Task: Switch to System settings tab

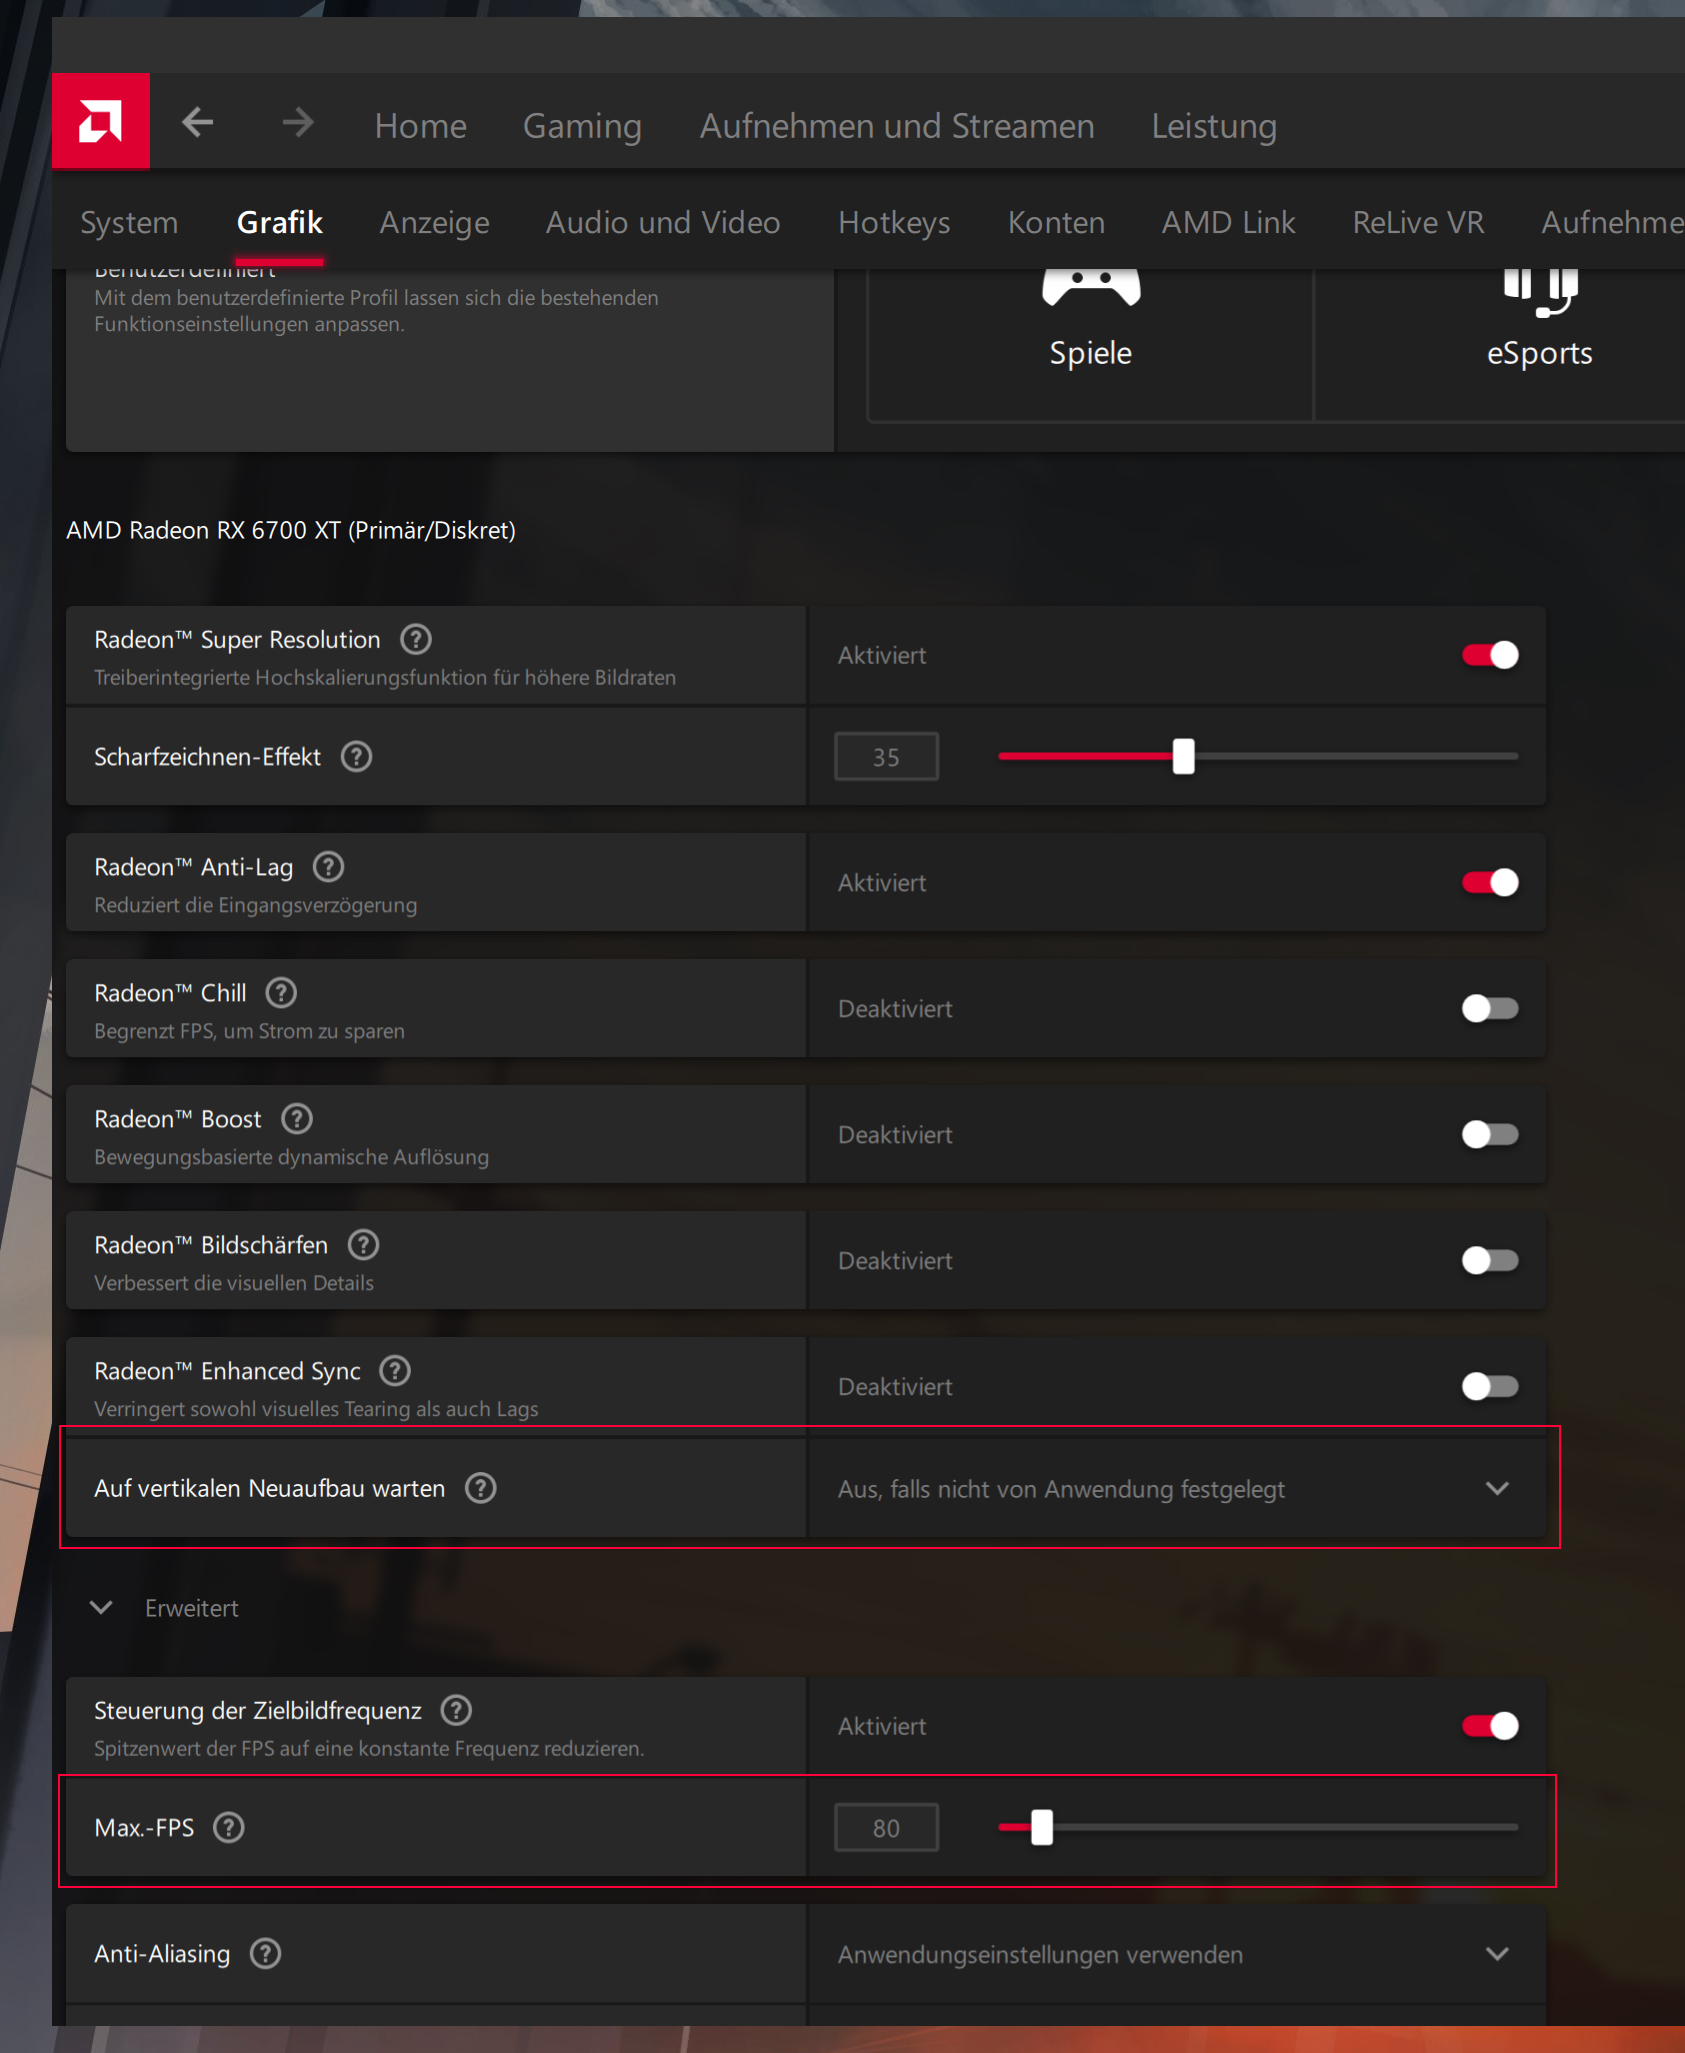Action: [x=129, y=222]
